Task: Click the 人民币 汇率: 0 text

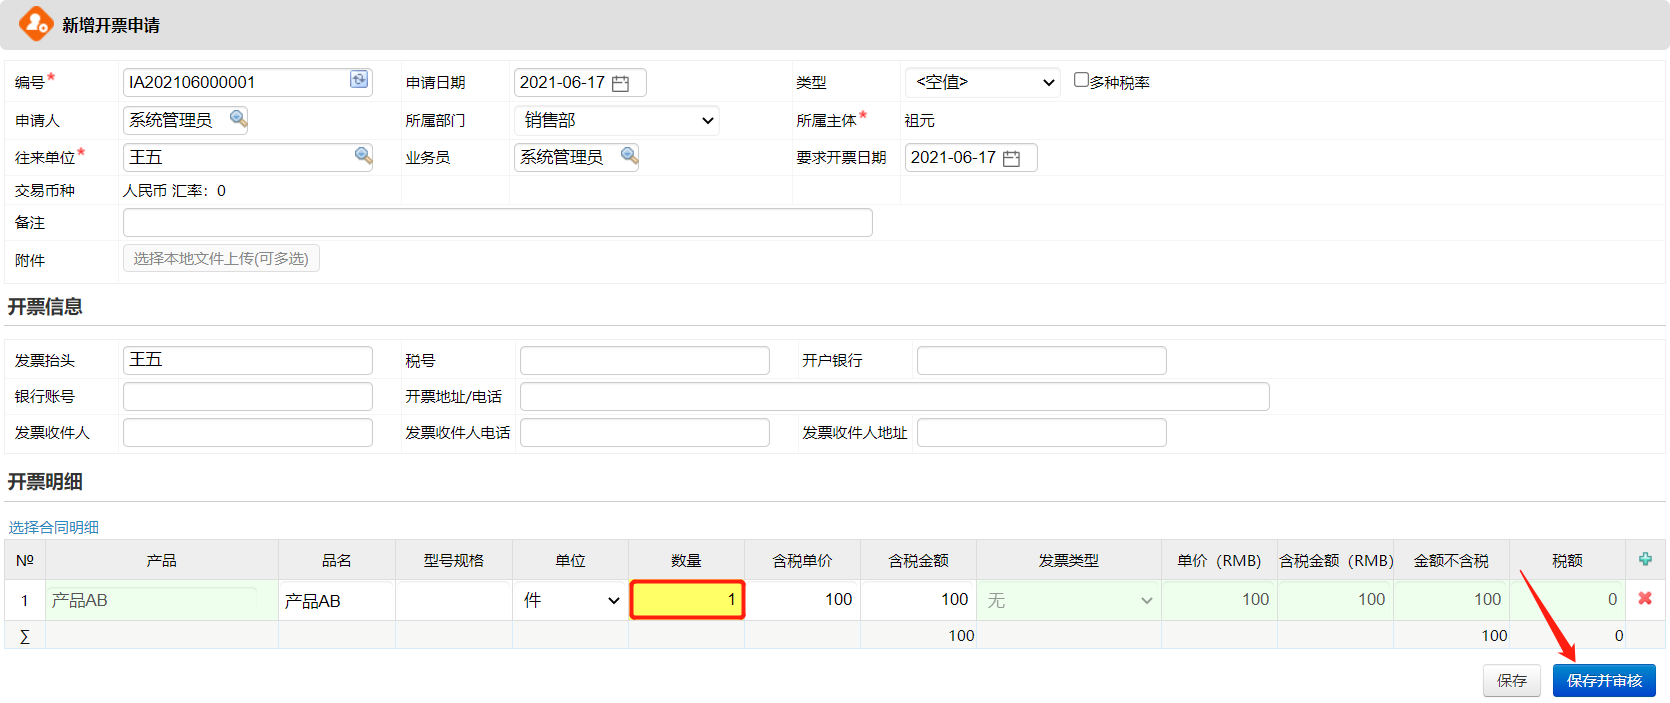Action: coord(174,190)
